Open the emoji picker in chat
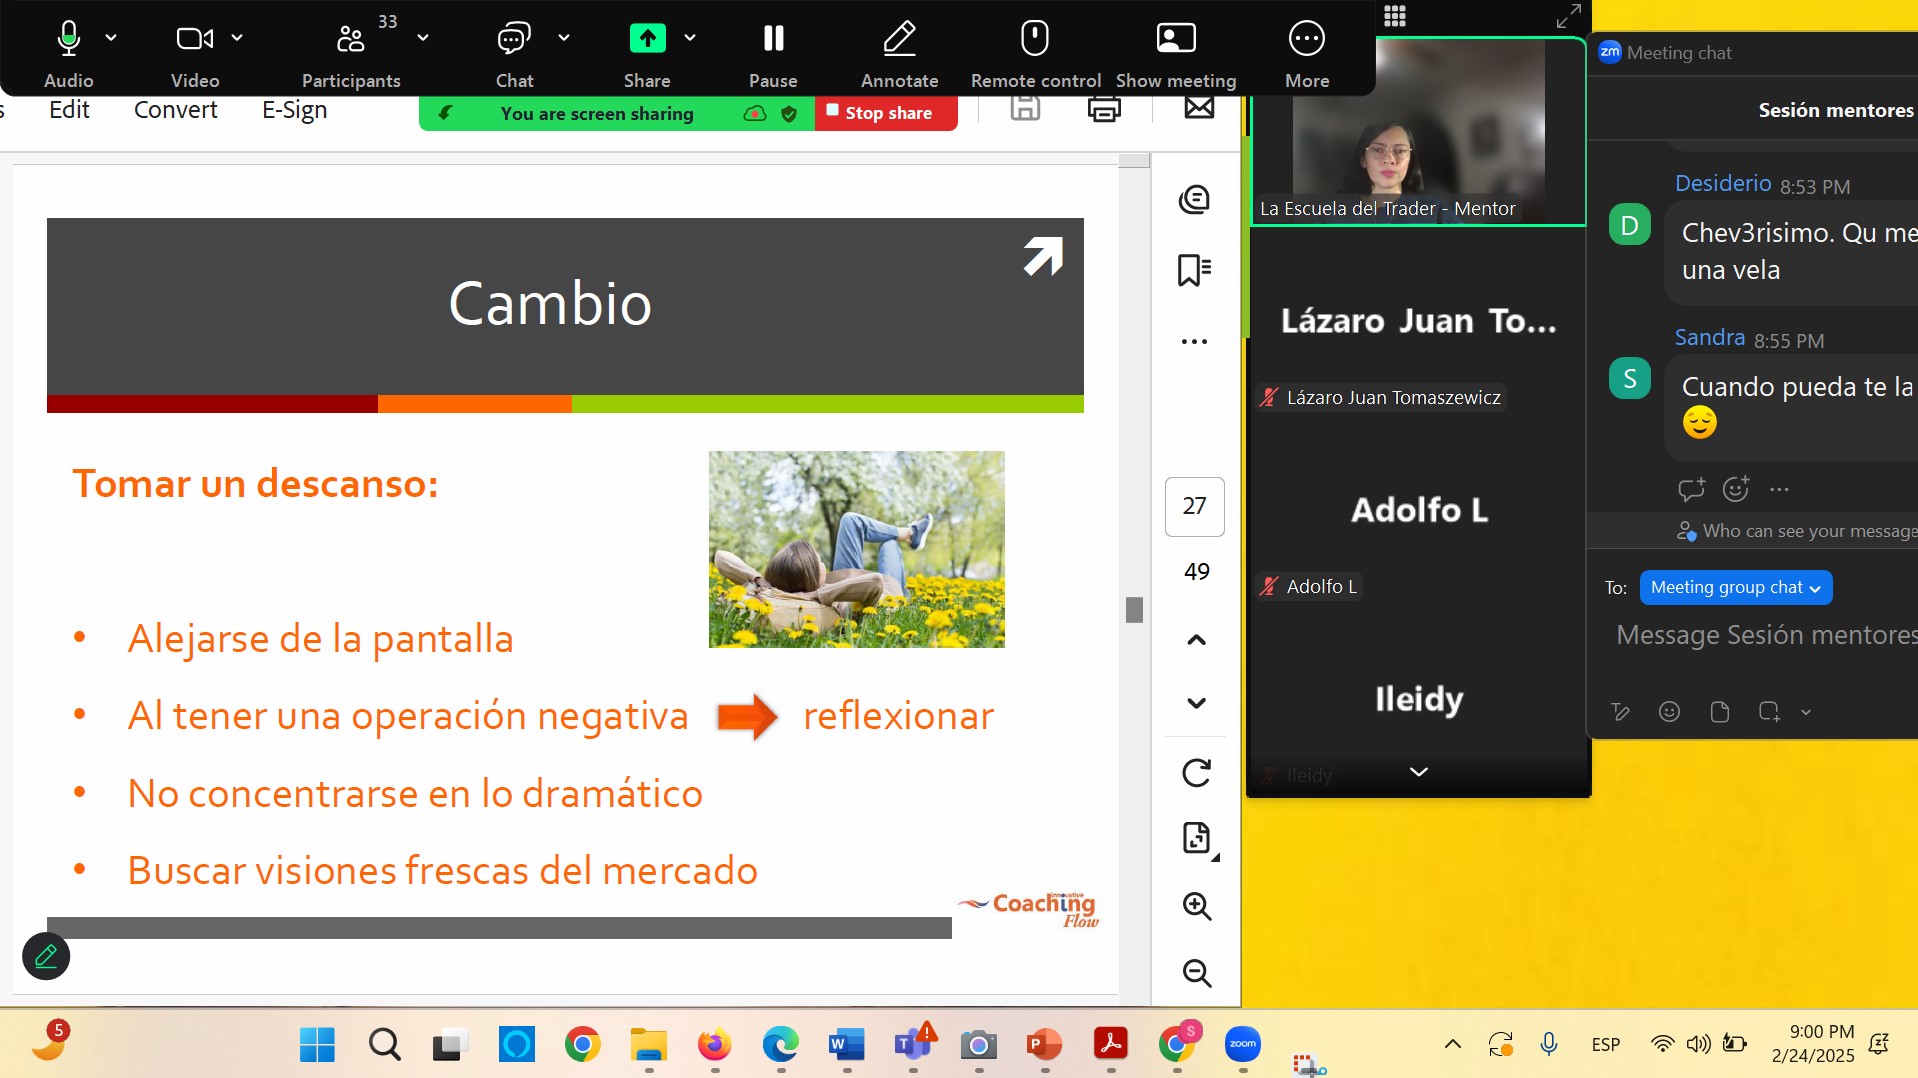The width and height of the screenshot is (1918, 1078). (x=1669, y=712)
